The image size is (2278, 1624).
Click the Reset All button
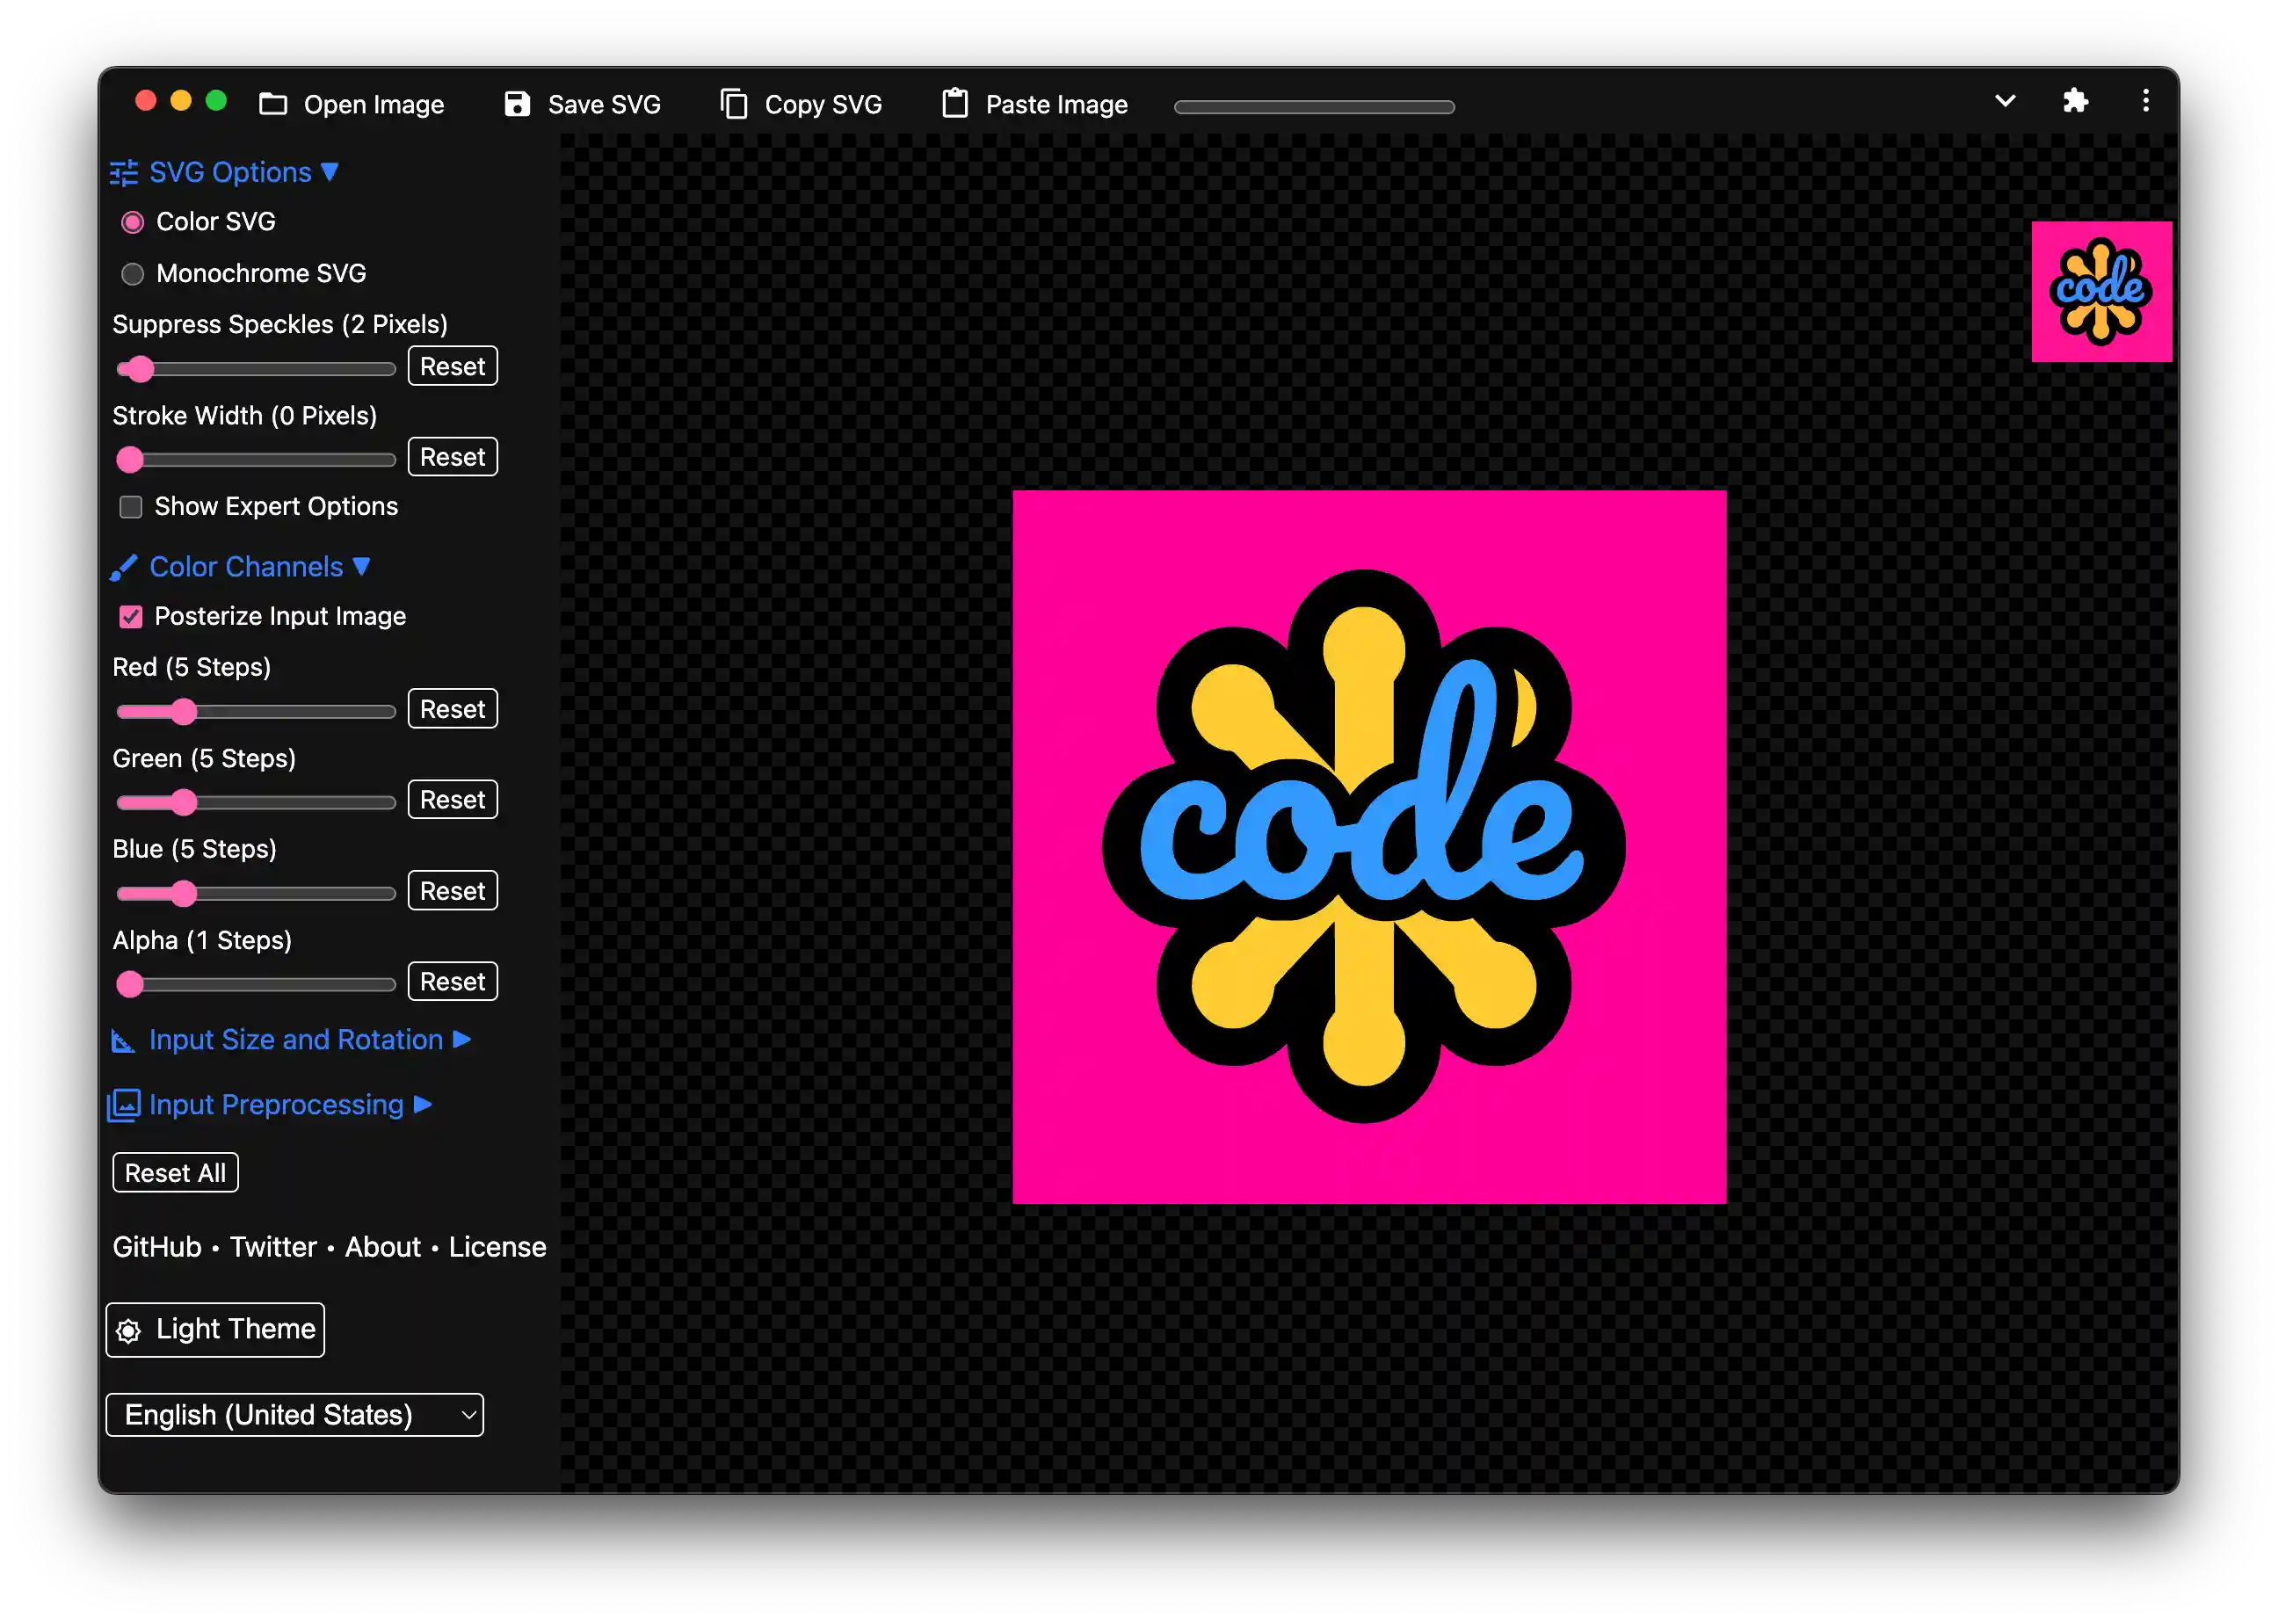pyautogui.click(x=175, y=1172)
